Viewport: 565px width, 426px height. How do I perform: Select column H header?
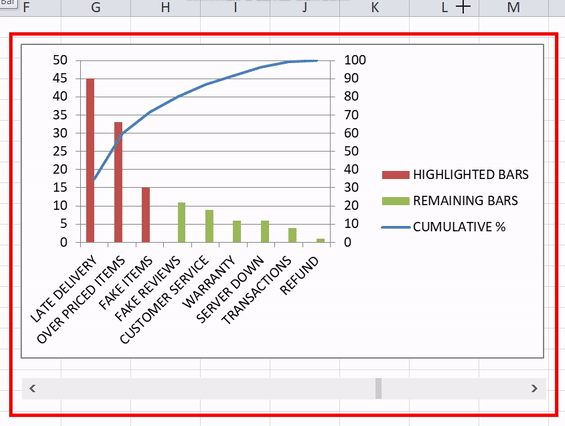pos(165,8)
